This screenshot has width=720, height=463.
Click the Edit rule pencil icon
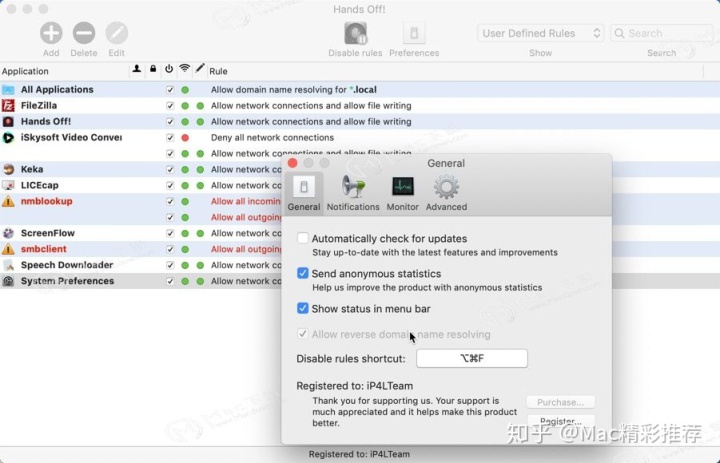[x=117, y=34]
